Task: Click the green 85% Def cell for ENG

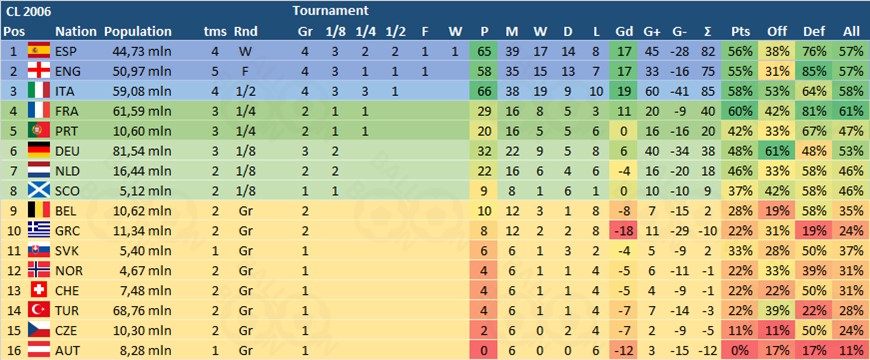Action: pyautogui.click(x=814, y=71)
